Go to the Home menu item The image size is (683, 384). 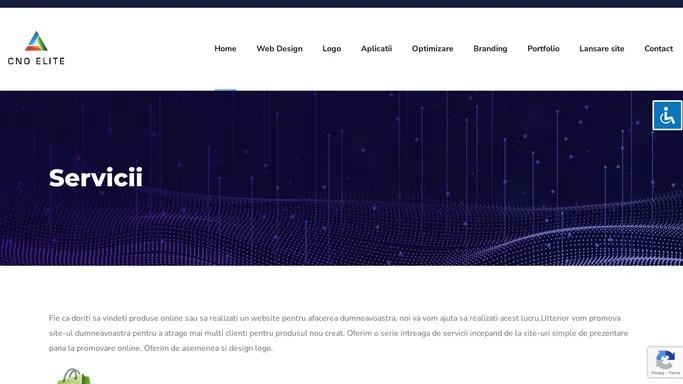pos(225,49)
